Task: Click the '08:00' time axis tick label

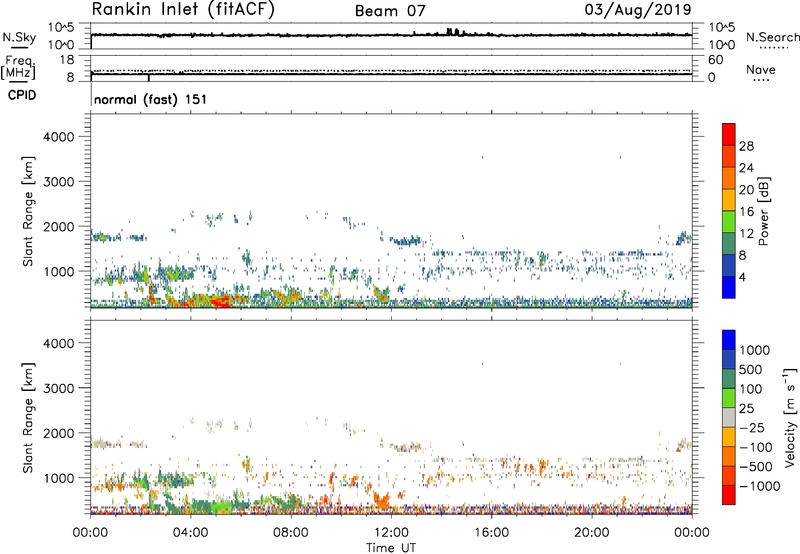Action: [x=291, y=533]
